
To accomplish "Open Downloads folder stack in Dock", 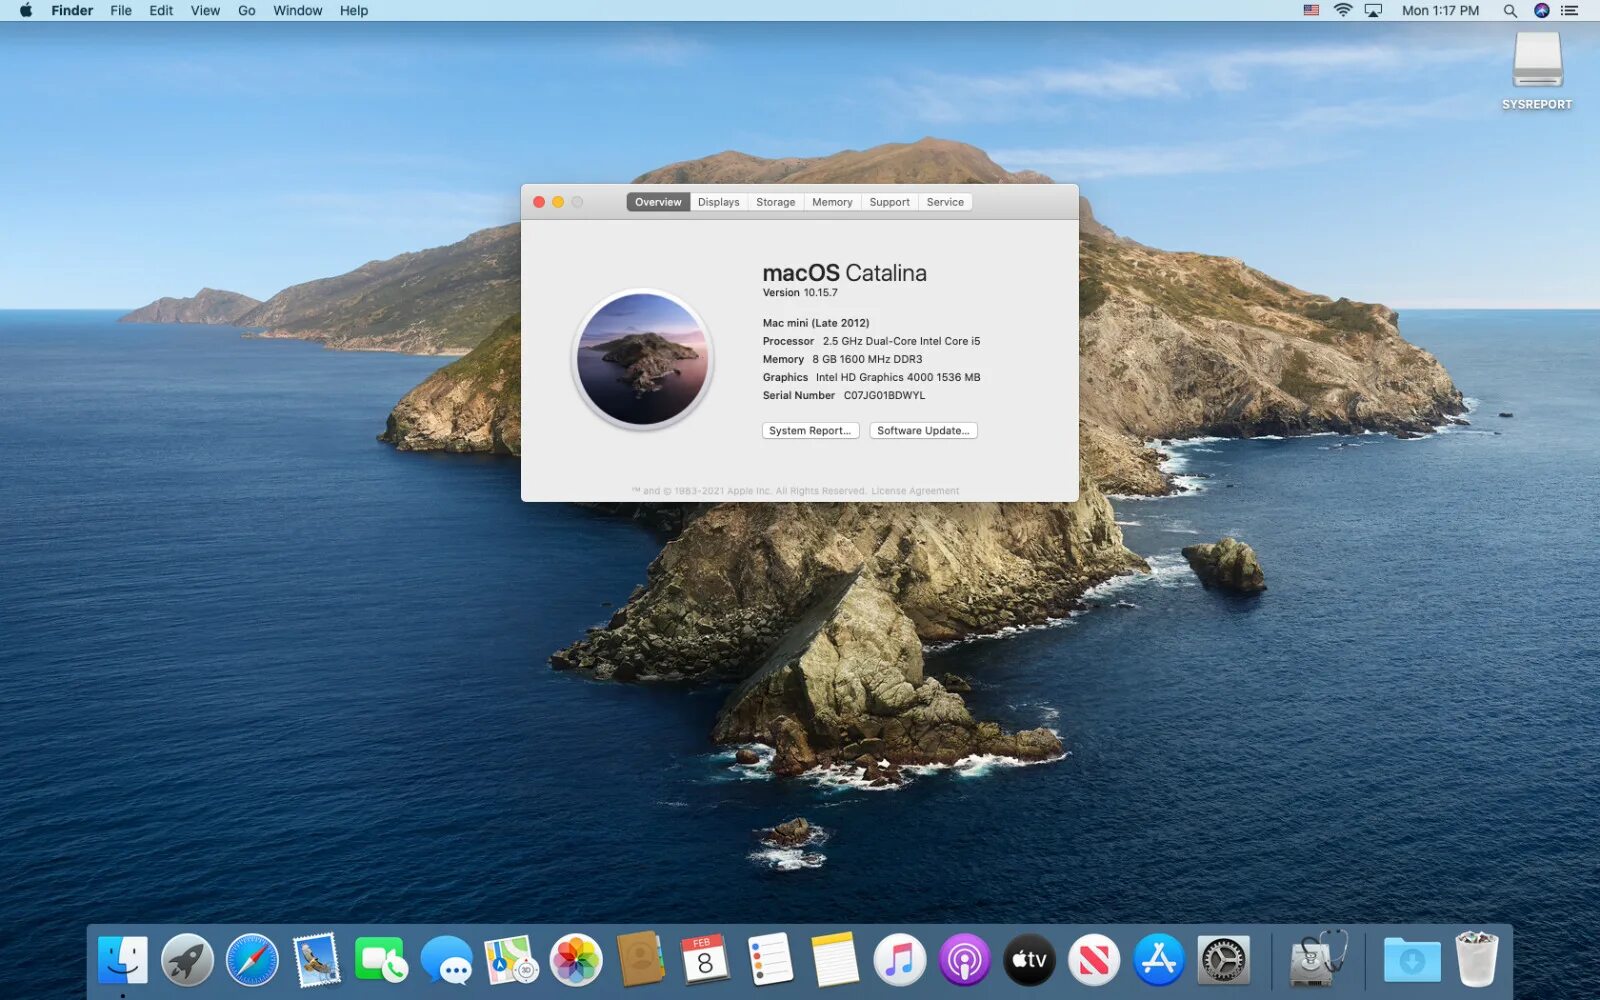I will click(1412, 960).
